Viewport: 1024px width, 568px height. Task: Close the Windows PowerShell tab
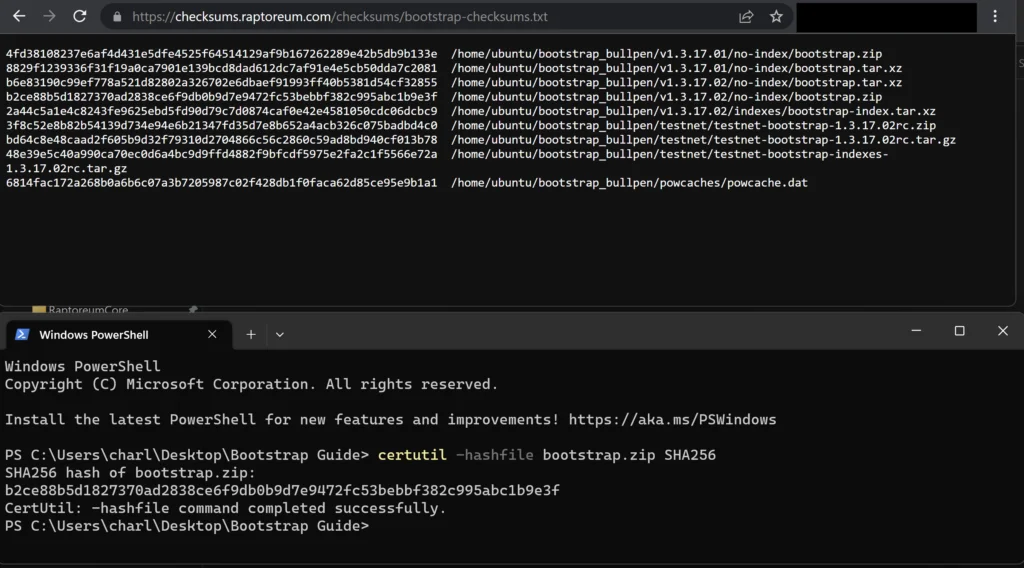[212, 334]
